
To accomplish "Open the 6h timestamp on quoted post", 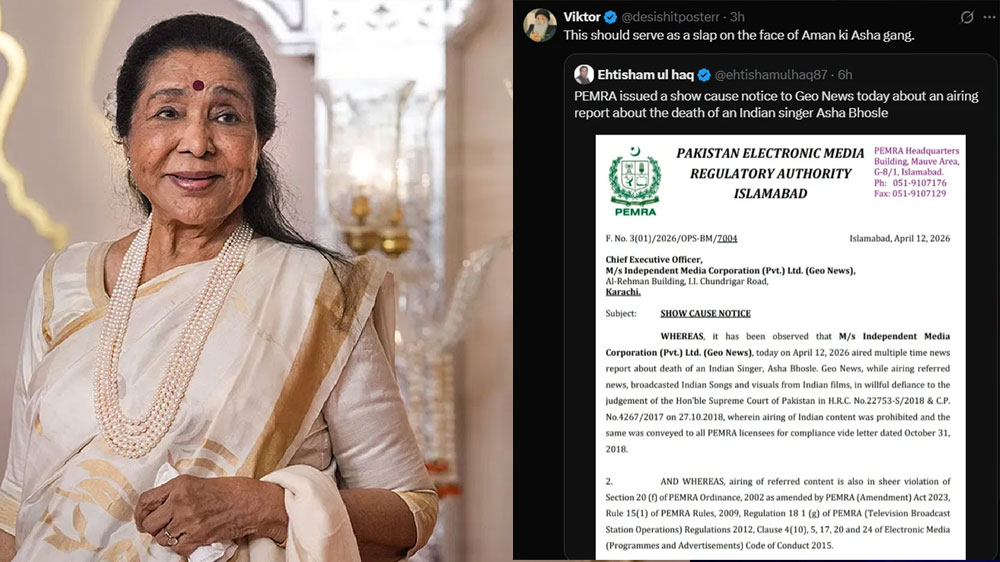I will pyautogui.click(x=845, y=75).
